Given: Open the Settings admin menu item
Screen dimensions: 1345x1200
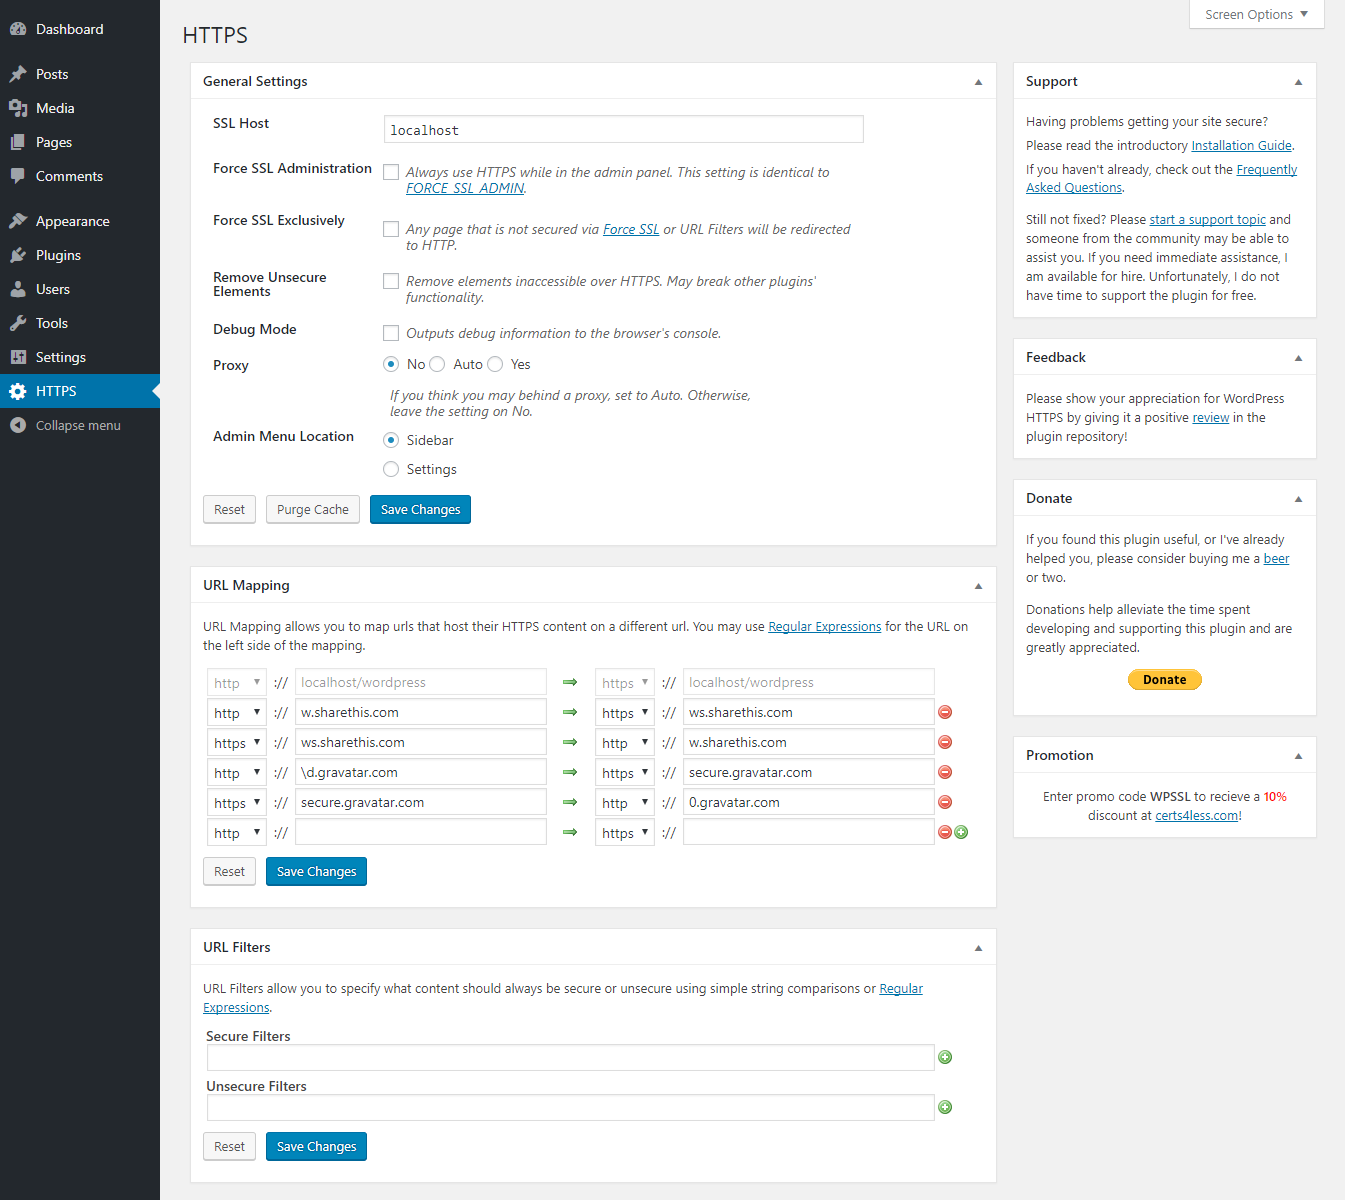Looking at the screenshot, I should click(x=60, y=357).
